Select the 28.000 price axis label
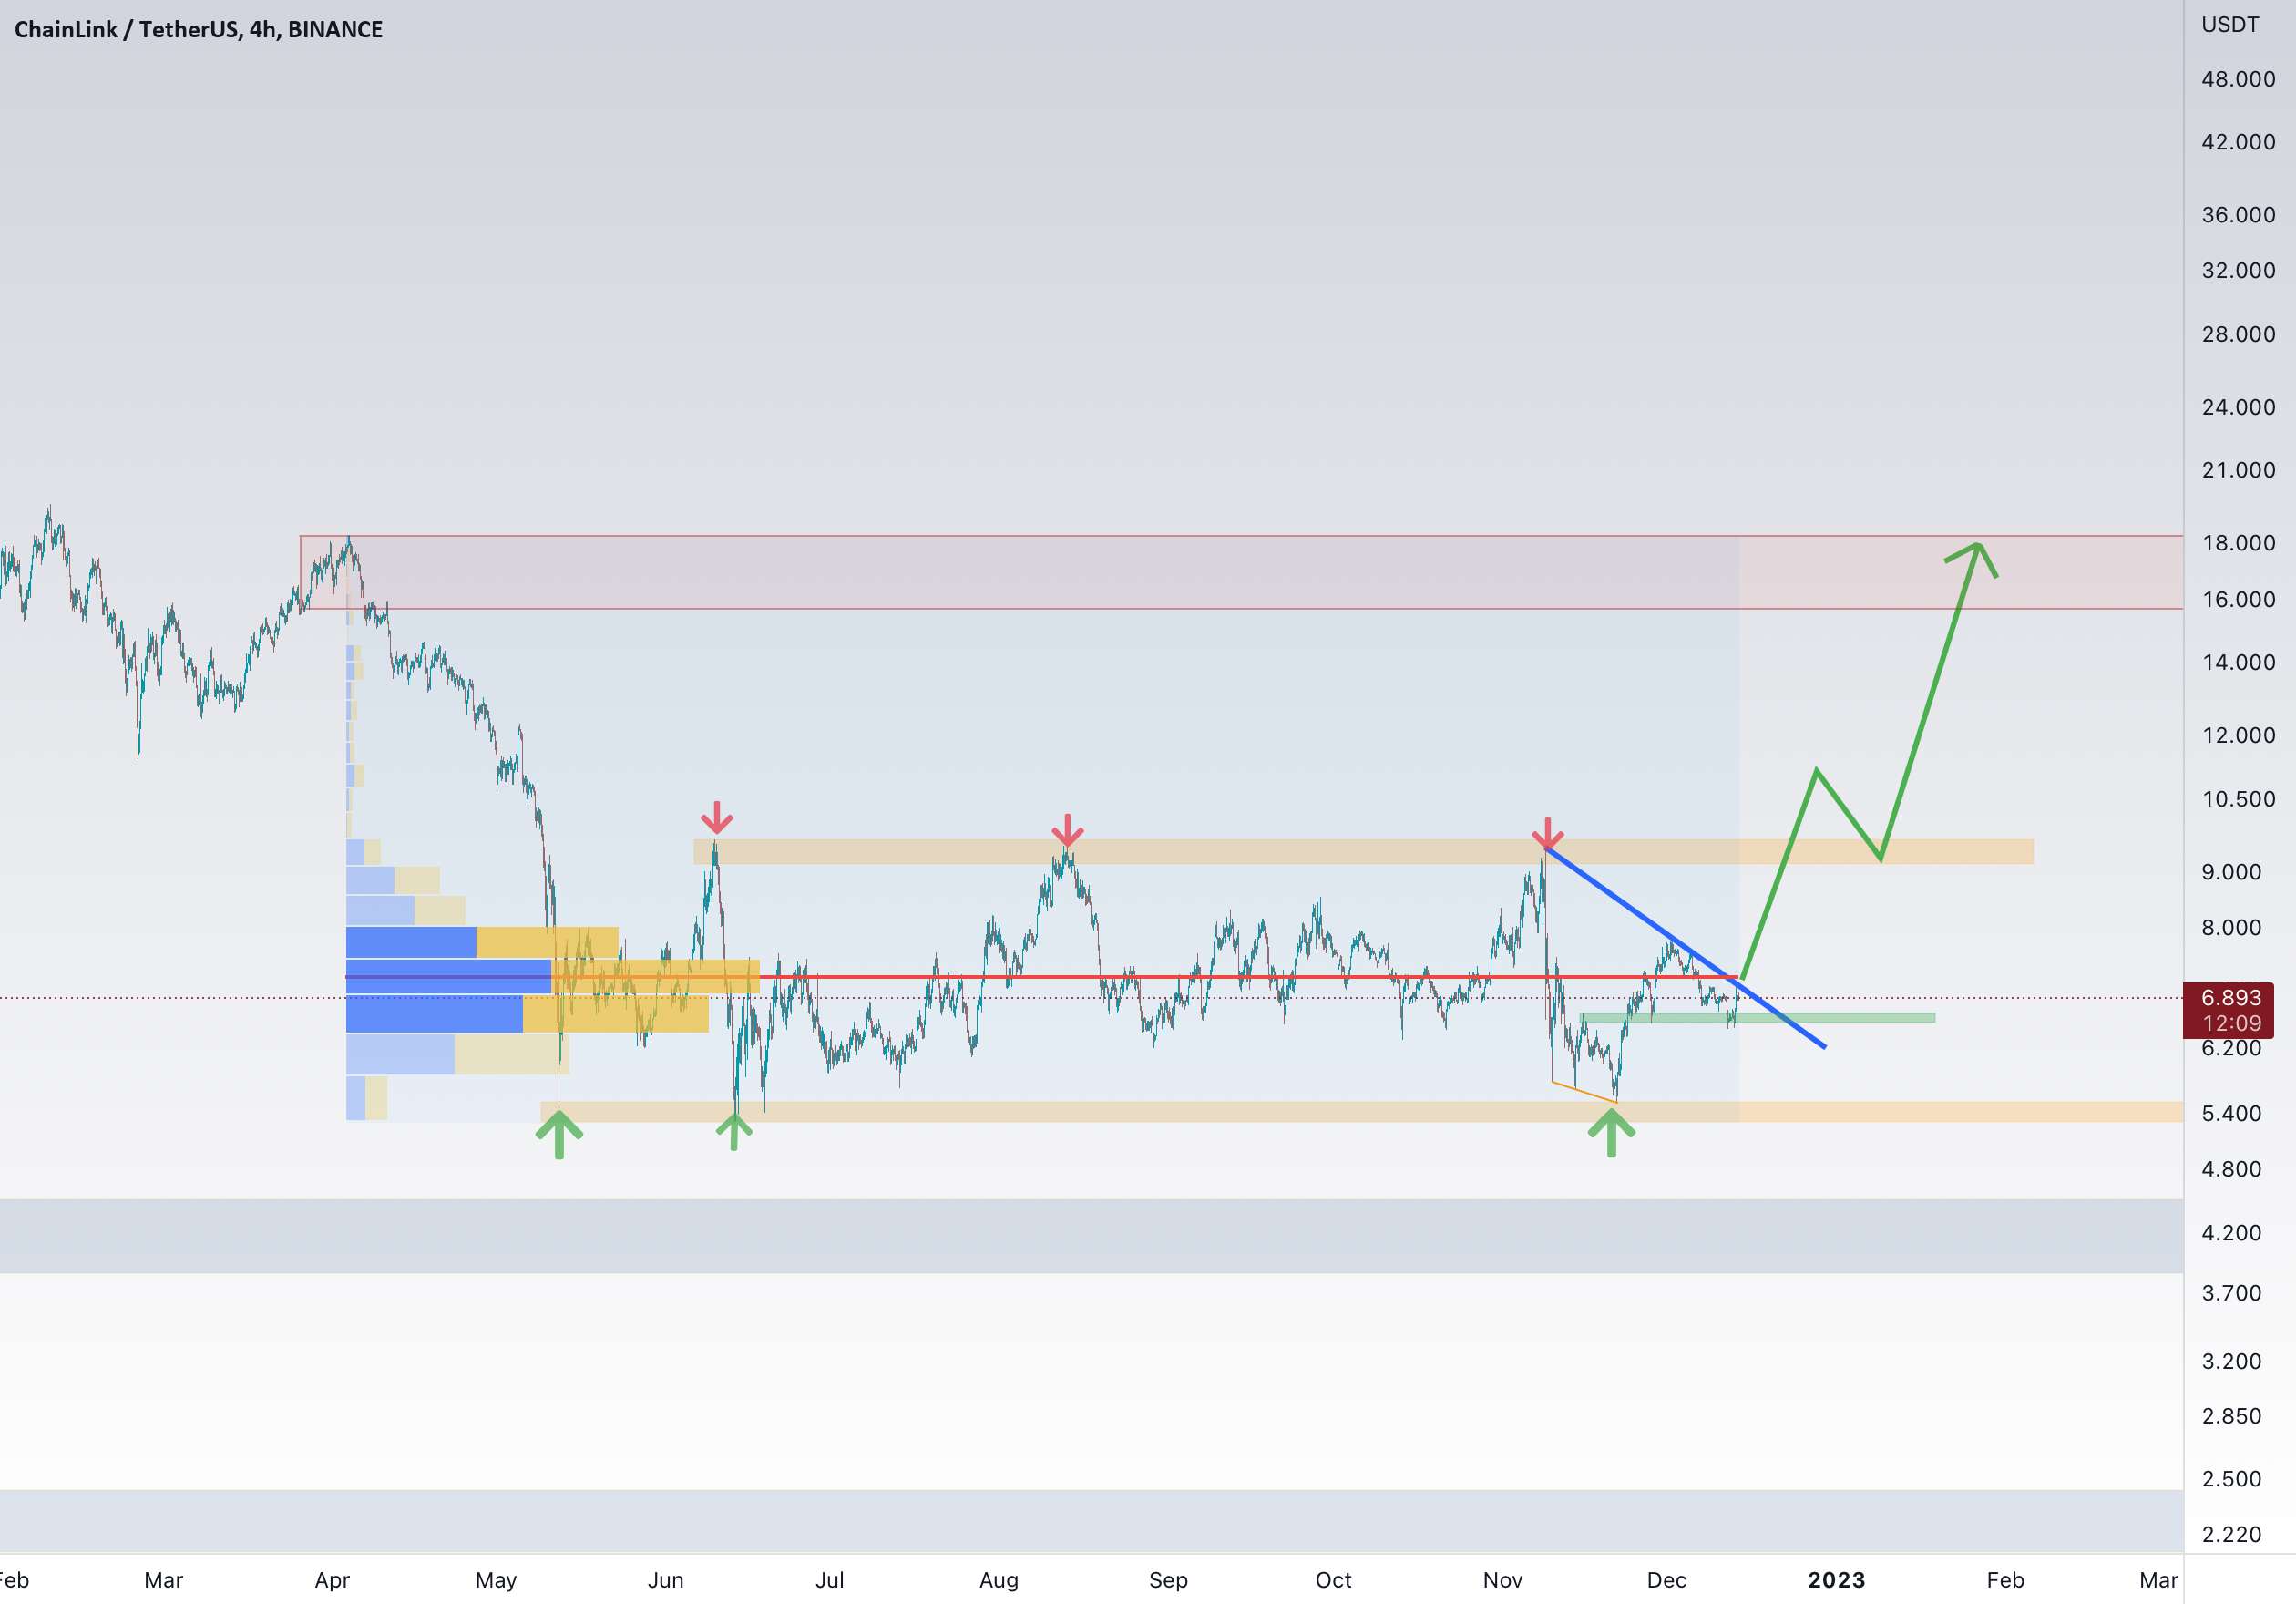2296x1604 pixels. (x=2237, y=334)
